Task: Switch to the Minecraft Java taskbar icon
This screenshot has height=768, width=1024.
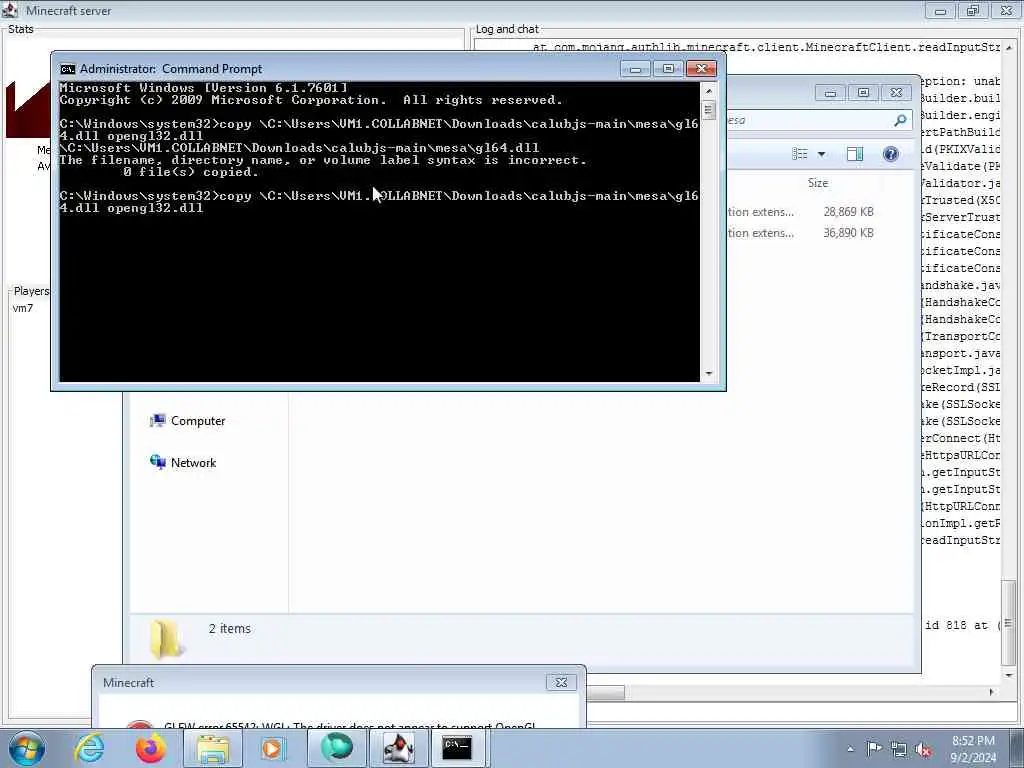Action: 398,748
